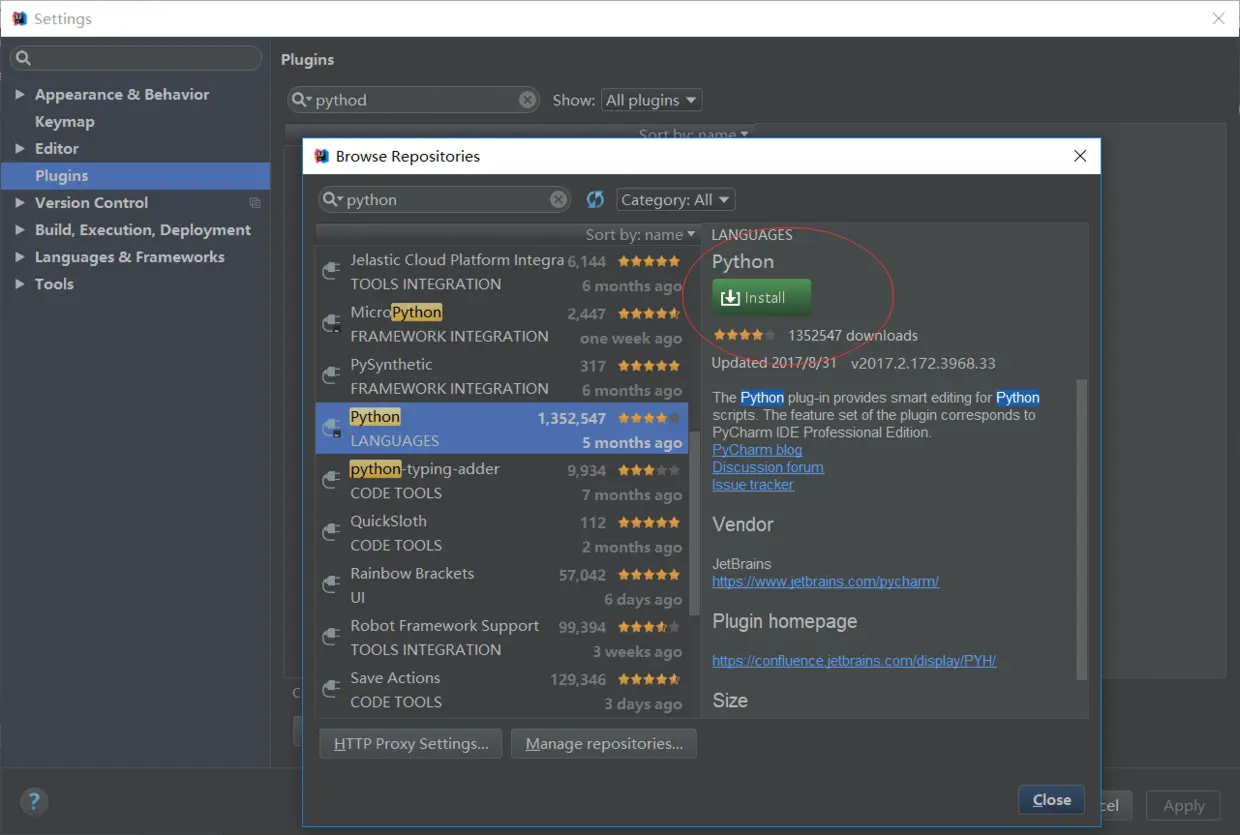Click the star rating under the Install button

click(x=744, y=335)
